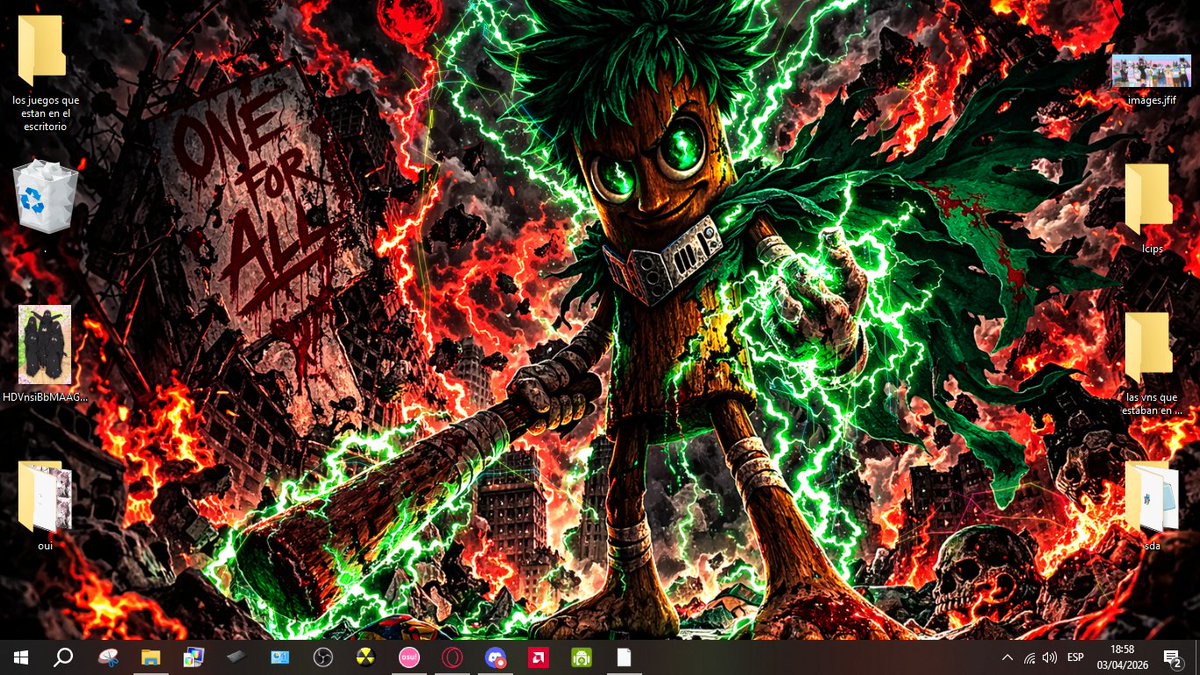Open OBS Studio from taskbar
The width and height of the screenshot is (1200, 675).
click(x=323, y=657)
